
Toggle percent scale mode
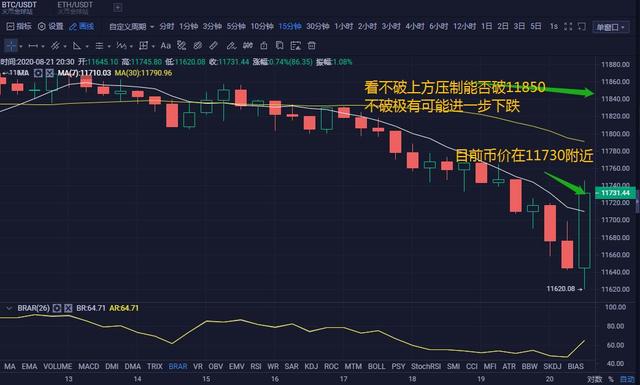[611, 379]
